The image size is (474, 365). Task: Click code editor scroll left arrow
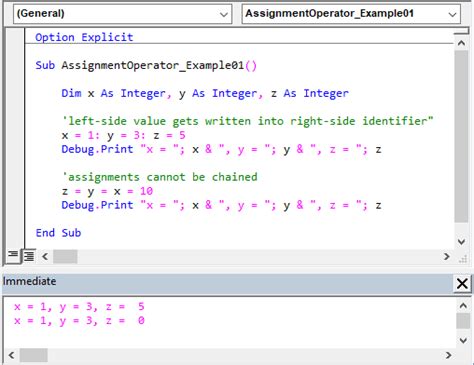tap(45, 256)
